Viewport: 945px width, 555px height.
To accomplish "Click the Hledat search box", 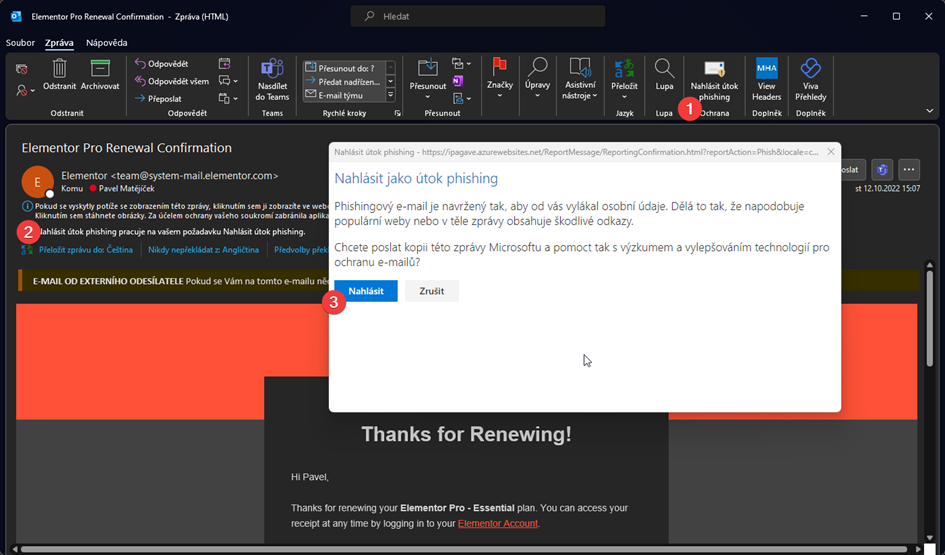I will 478,16.
